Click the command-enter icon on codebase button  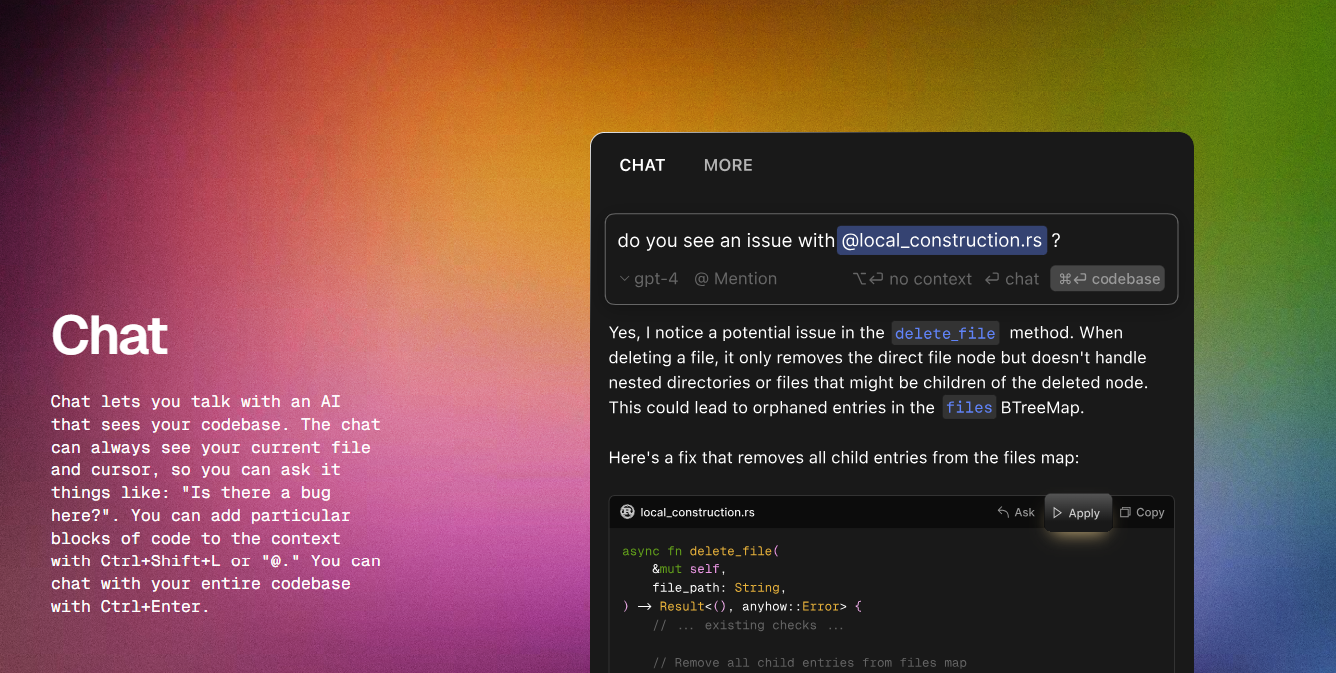(x=1072, y=279)
